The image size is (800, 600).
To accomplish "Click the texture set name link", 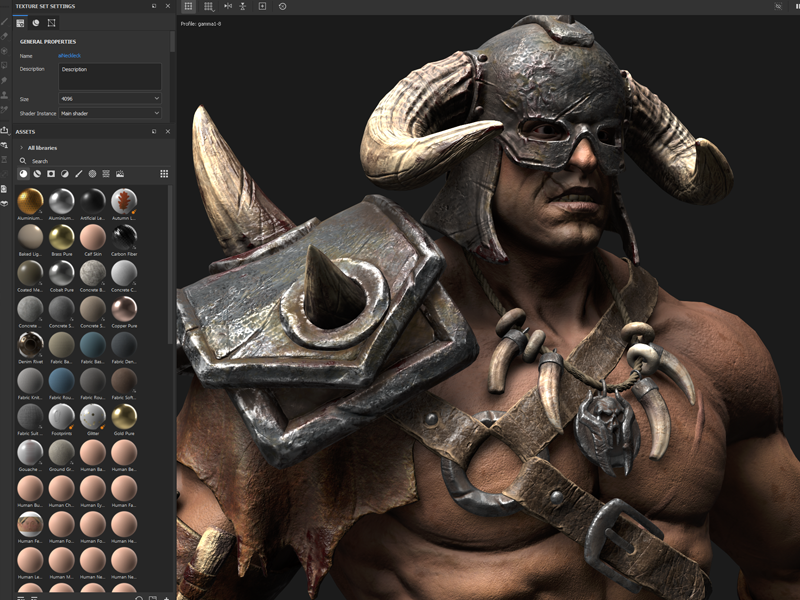I will 71,56.
